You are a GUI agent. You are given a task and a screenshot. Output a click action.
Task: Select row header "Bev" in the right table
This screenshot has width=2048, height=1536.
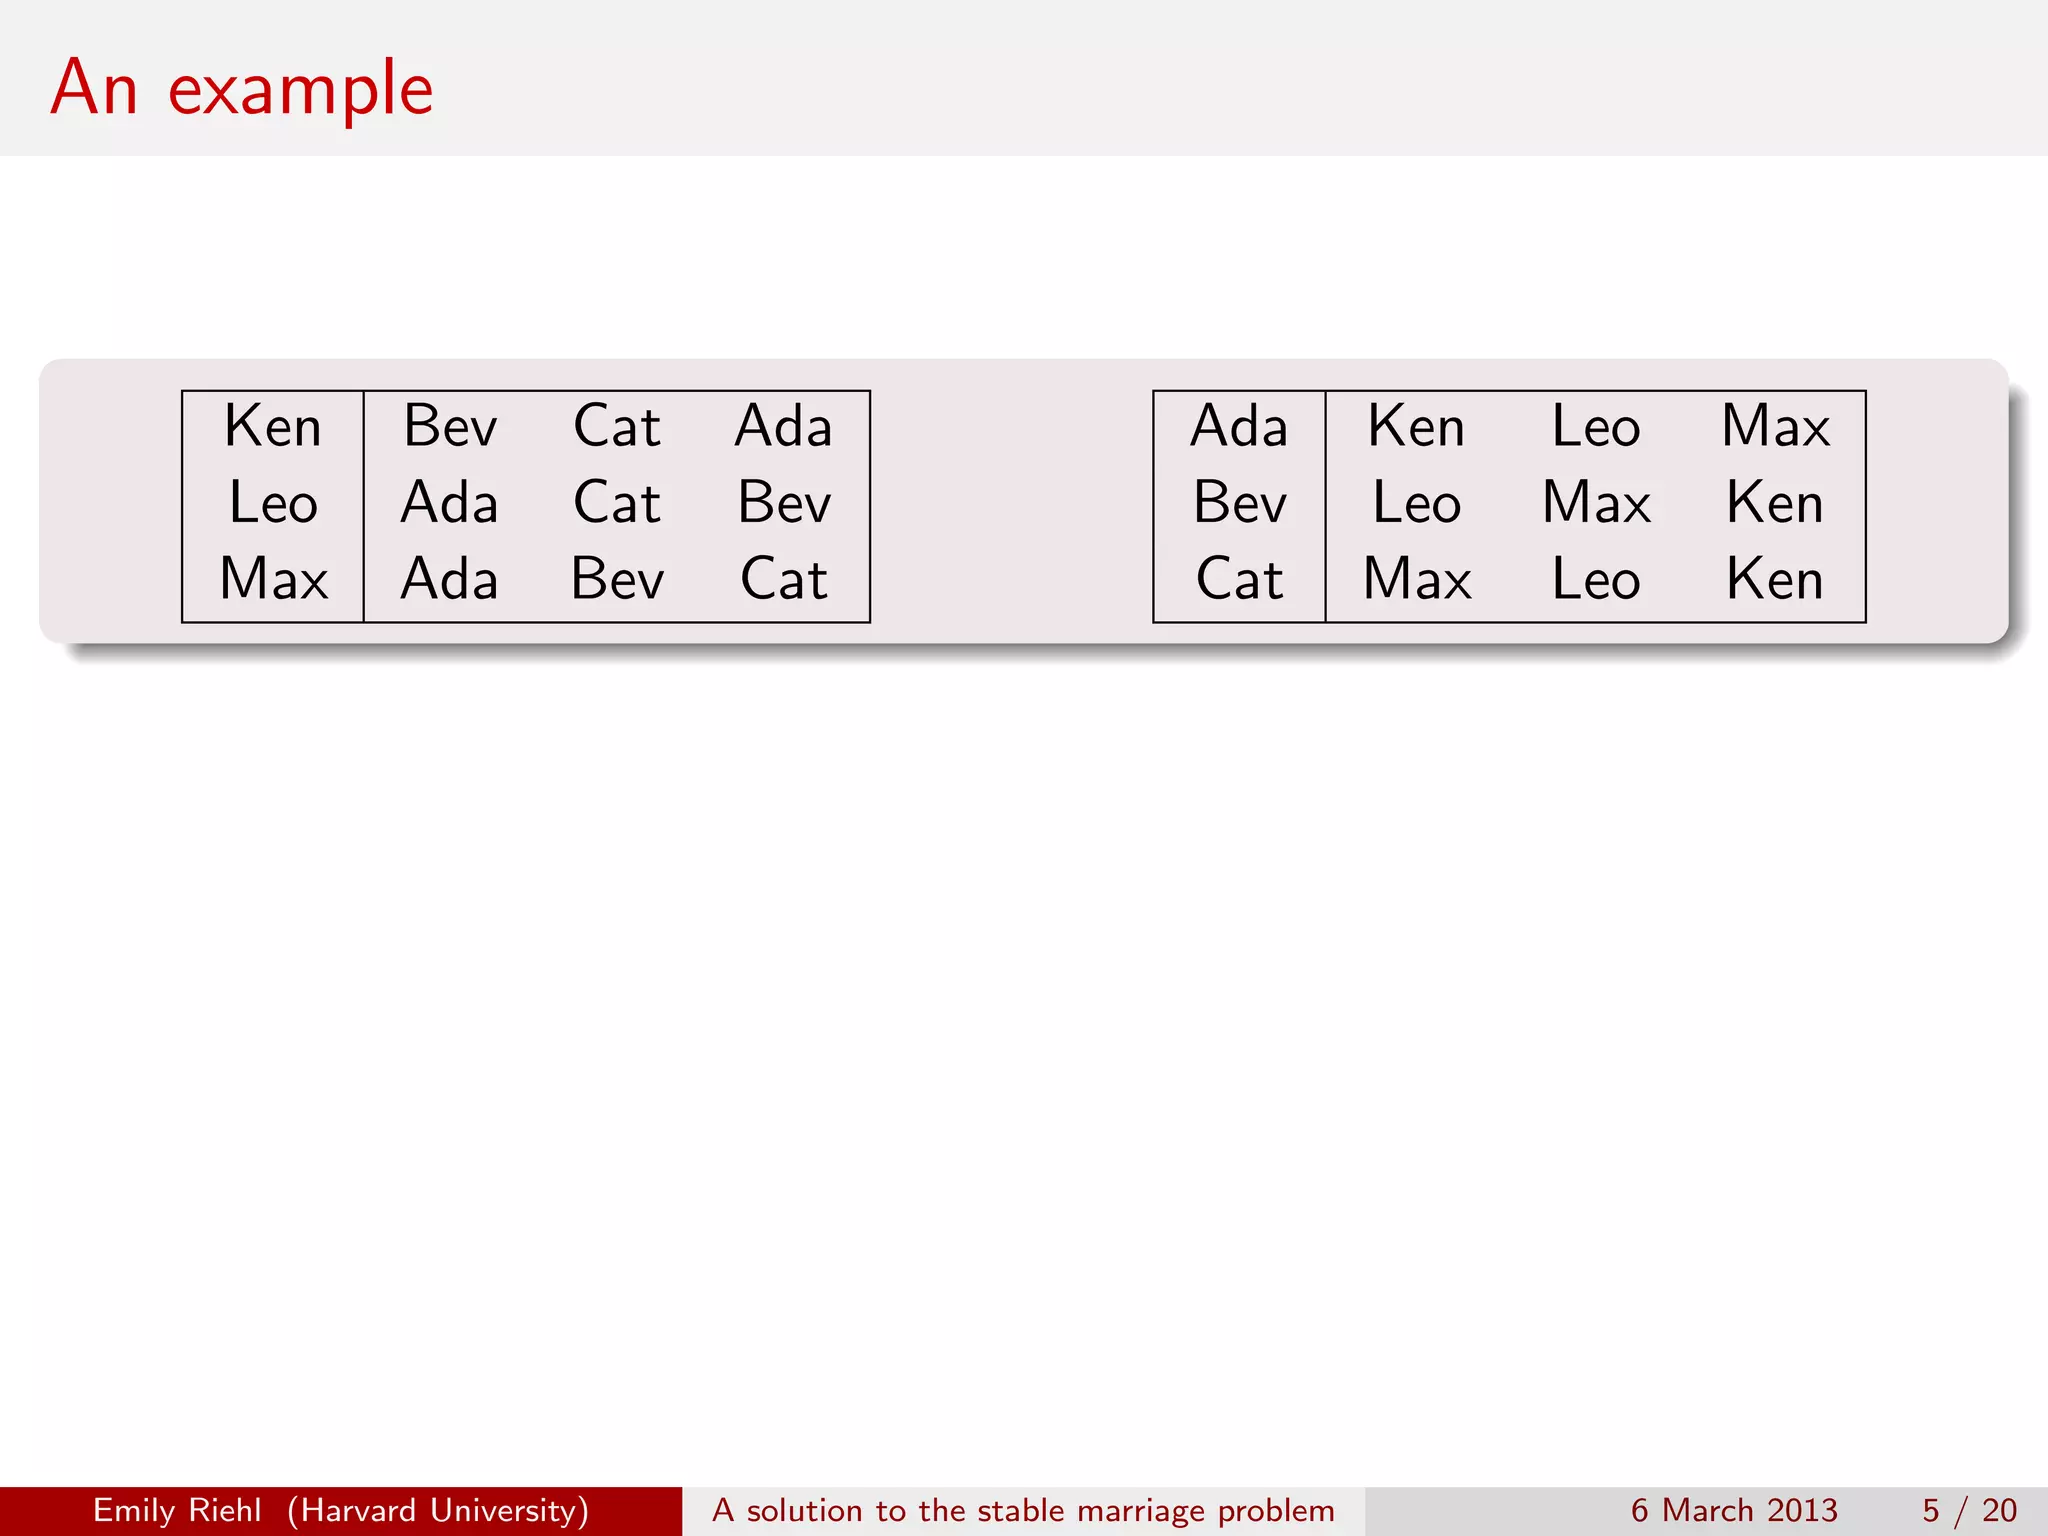coord(1239,503)
